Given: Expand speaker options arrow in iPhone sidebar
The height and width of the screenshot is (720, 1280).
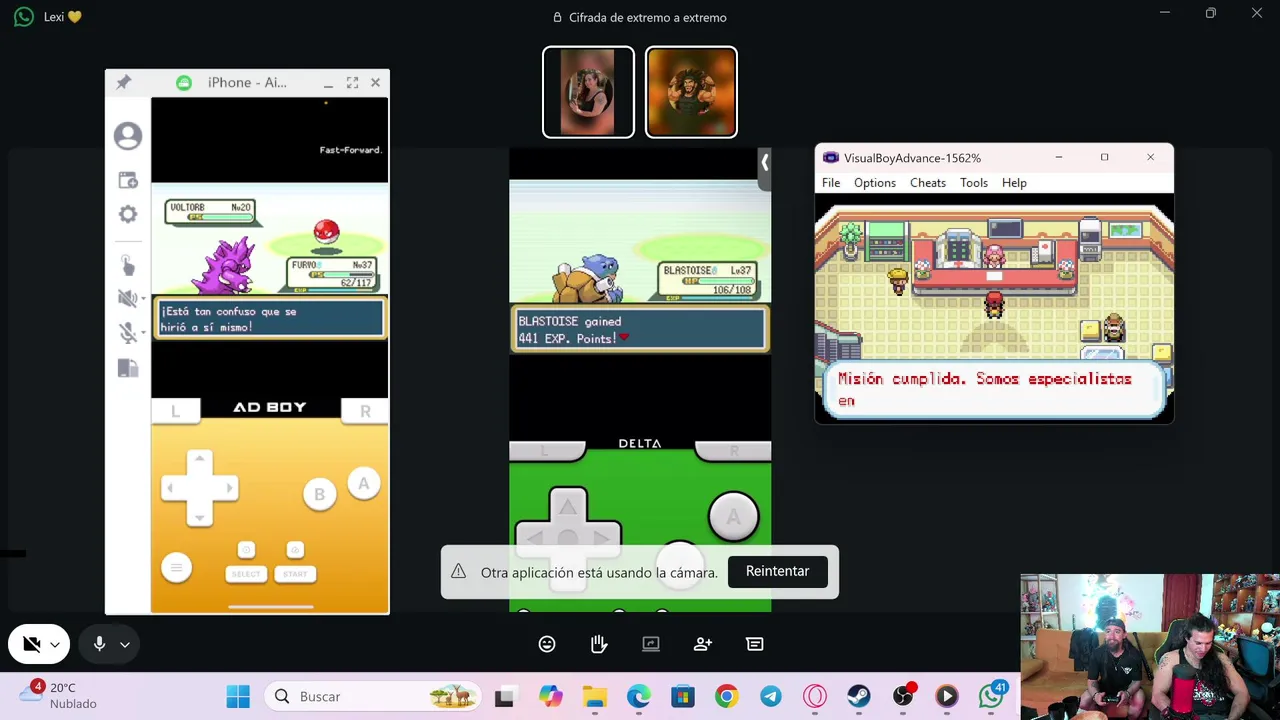Looking at the screenshot, I should [143, 299].
